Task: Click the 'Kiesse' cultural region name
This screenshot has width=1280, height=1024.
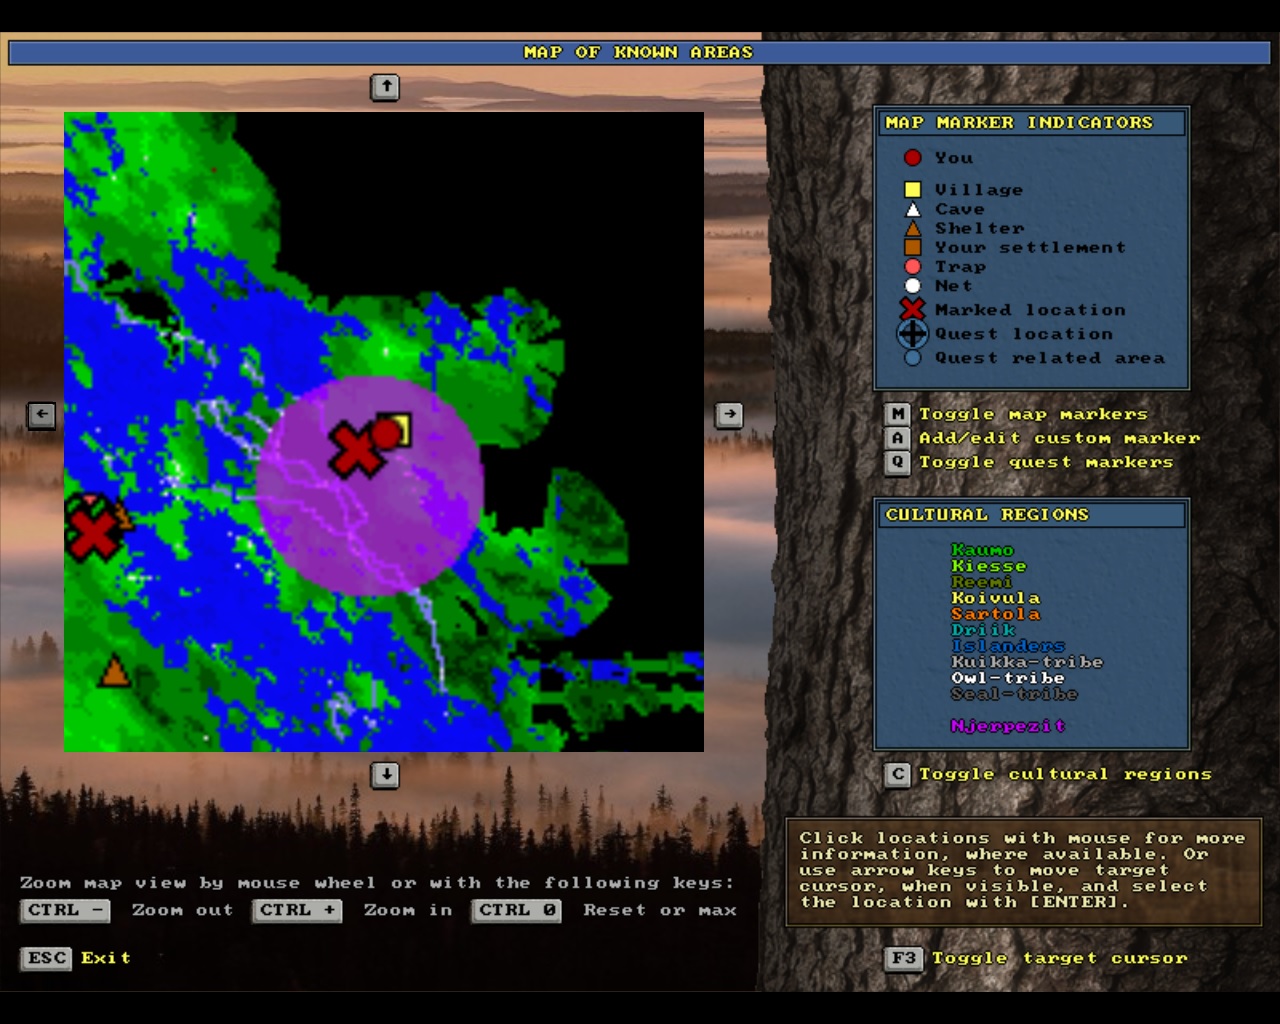Action: [988, 566]
